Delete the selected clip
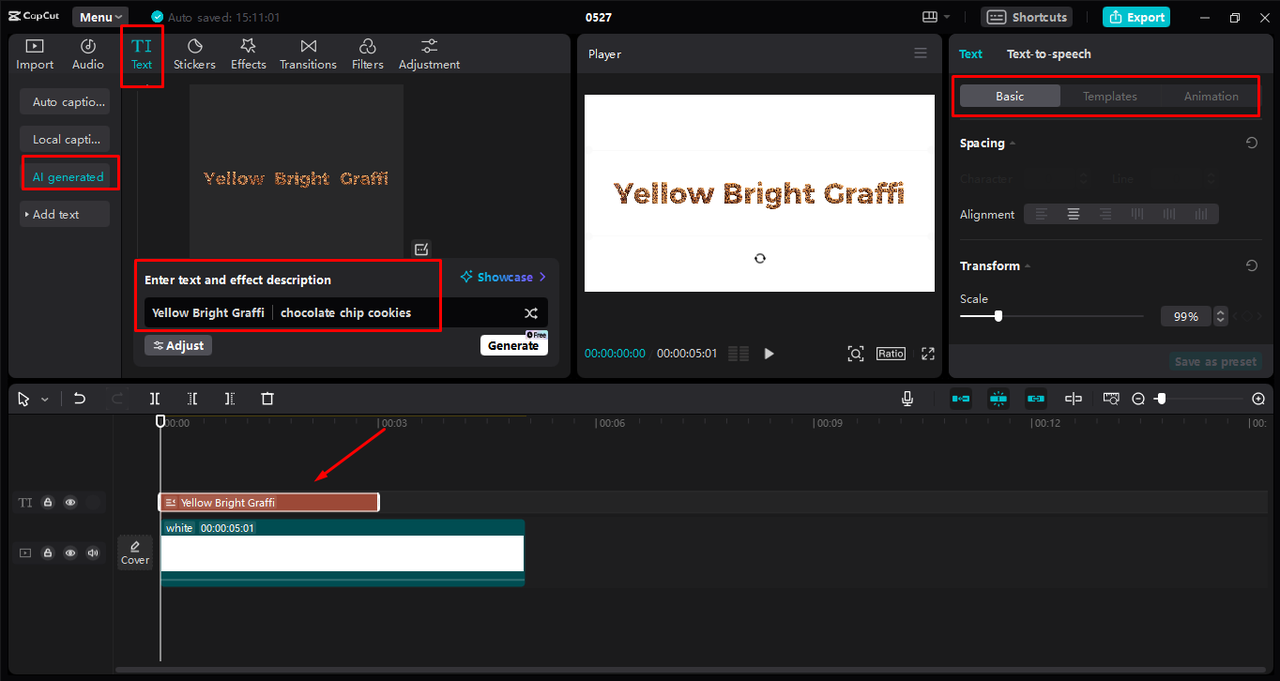1280x681 pixels. coord(267,399)
